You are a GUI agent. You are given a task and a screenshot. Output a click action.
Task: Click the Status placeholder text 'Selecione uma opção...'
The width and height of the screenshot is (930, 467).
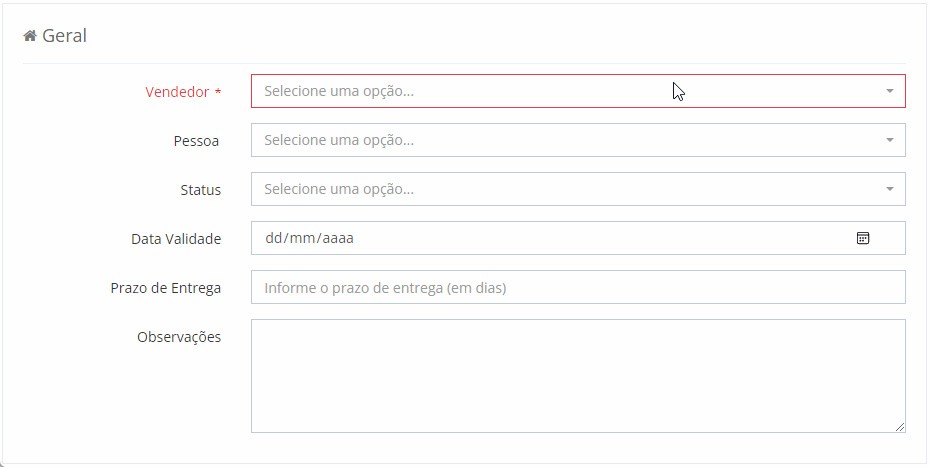pyautogui.click(x=339, y=189)
